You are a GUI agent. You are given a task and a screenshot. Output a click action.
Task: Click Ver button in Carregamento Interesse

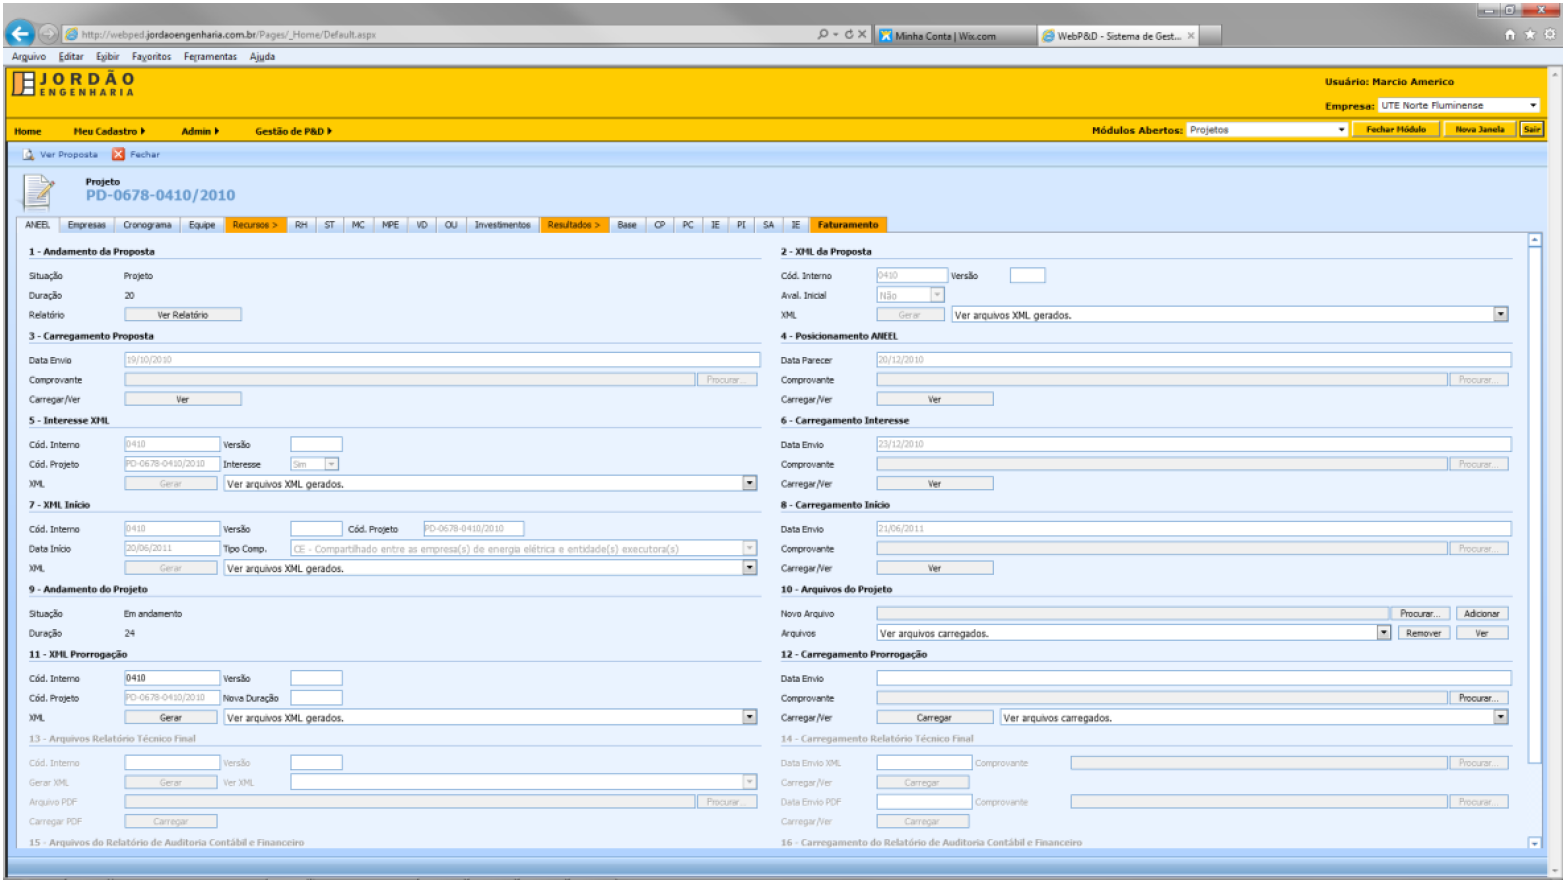tap(934, 484)
